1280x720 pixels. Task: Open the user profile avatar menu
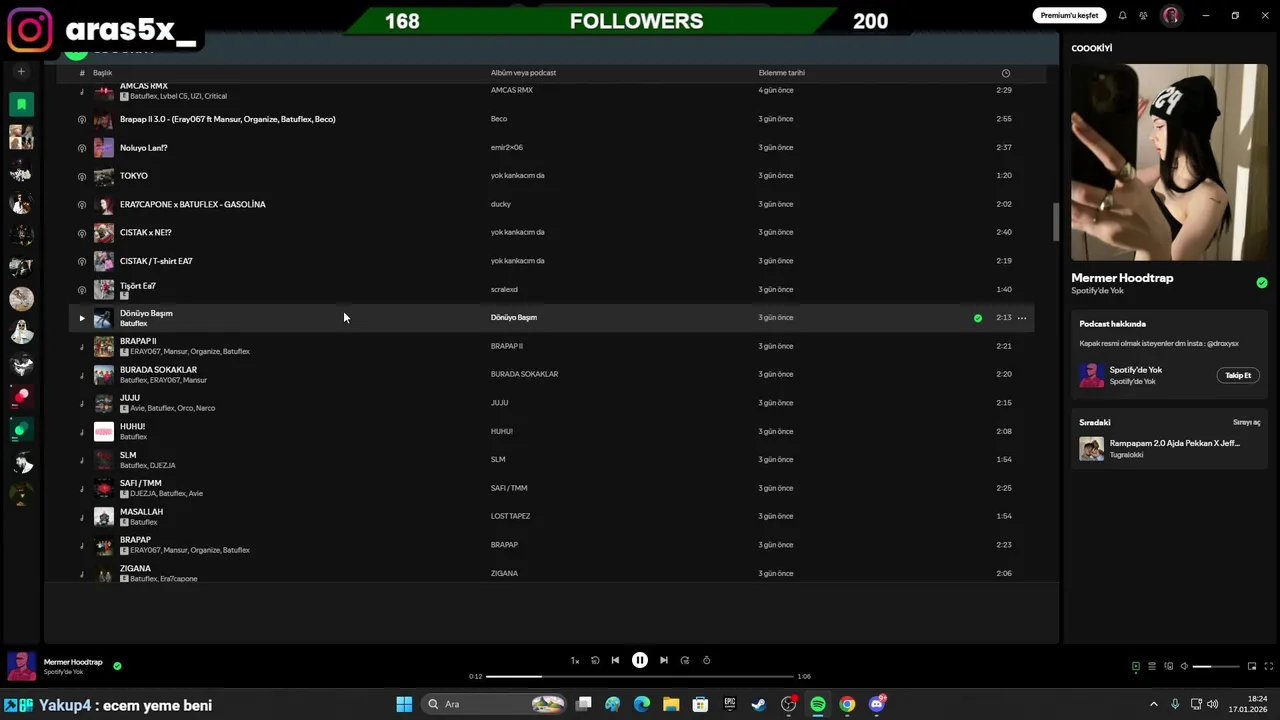coord(1171,15)
